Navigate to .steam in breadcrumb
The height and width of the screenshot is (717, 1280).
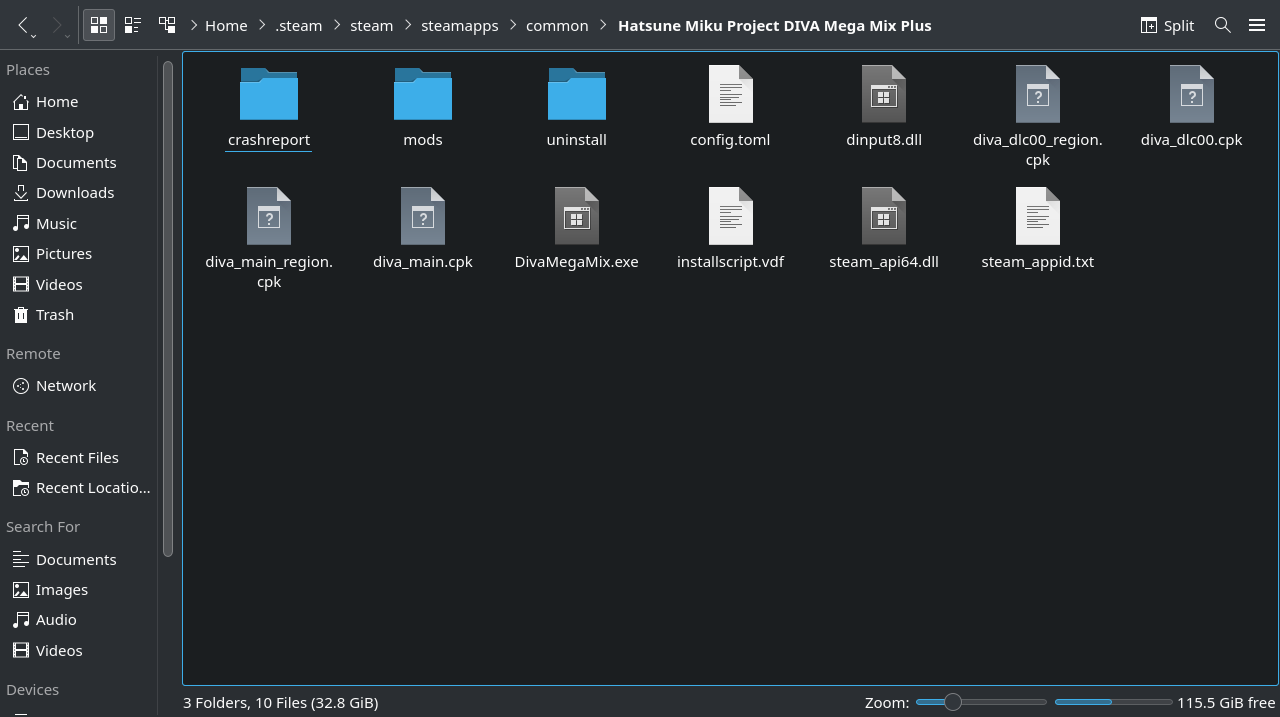pyautogui.click(x=298, y=25)
